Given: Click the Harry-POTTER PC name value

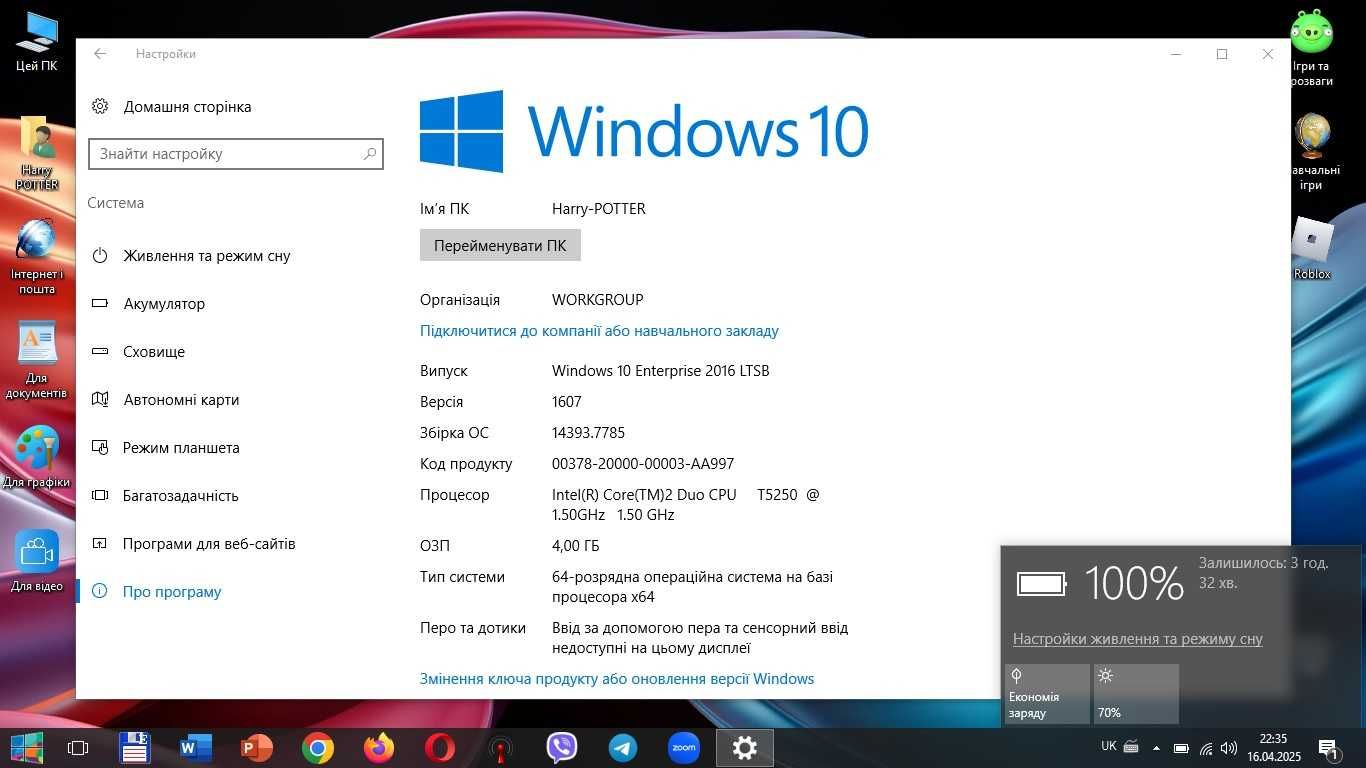Looking at the screenshot, I should [599, 209].
